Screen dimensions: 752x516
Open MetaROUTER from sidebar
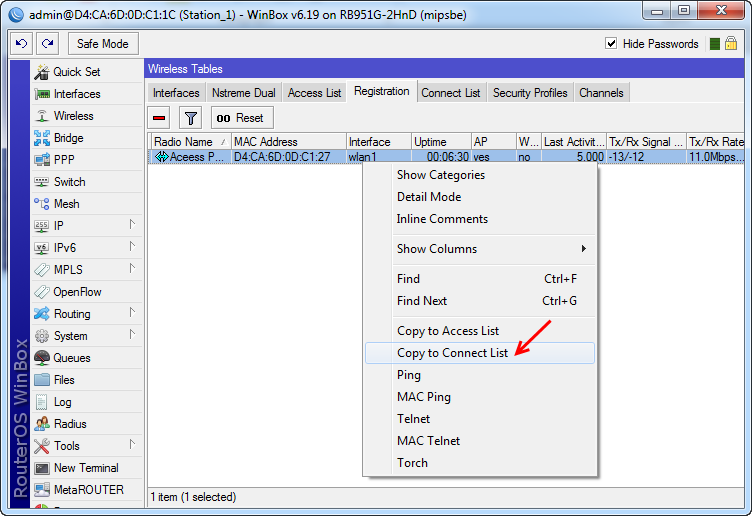(89, 490)
